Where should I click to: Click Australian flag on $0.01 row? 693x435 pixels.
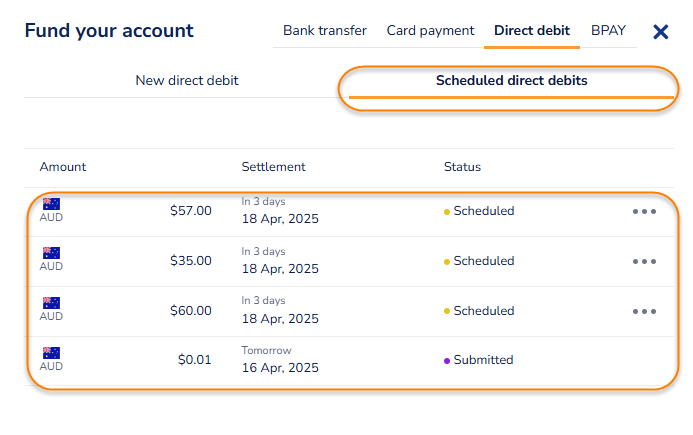tap(51, 353)
